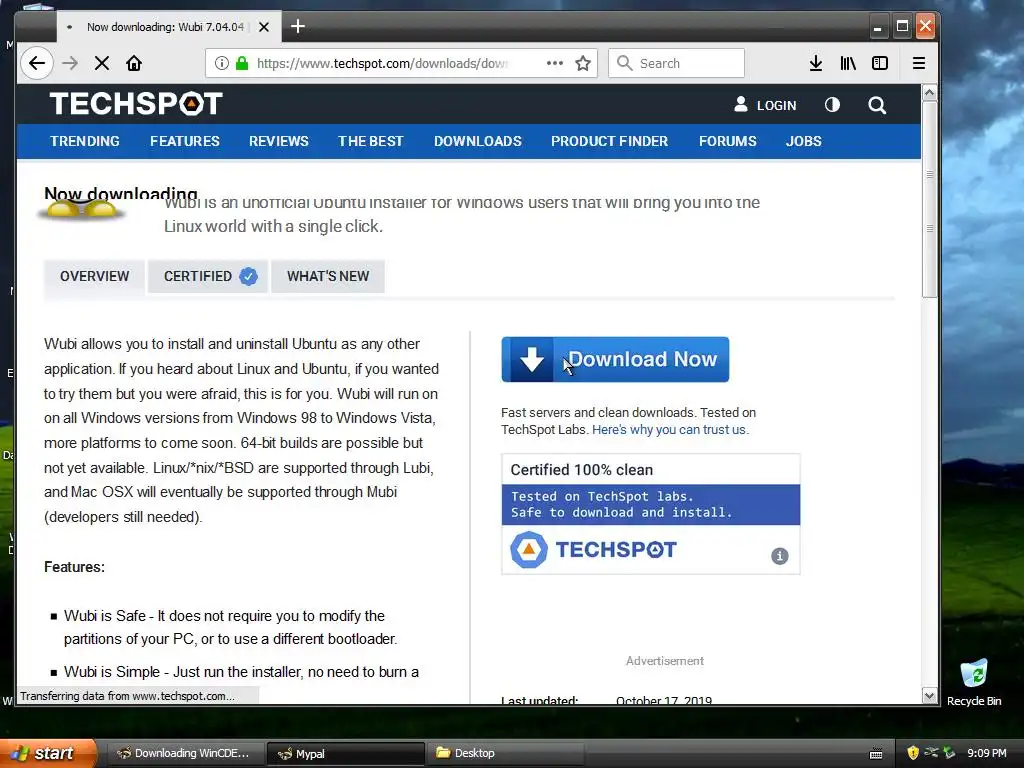
Task: Click the 9:09 PM system clock
Action: pos(987,753)
